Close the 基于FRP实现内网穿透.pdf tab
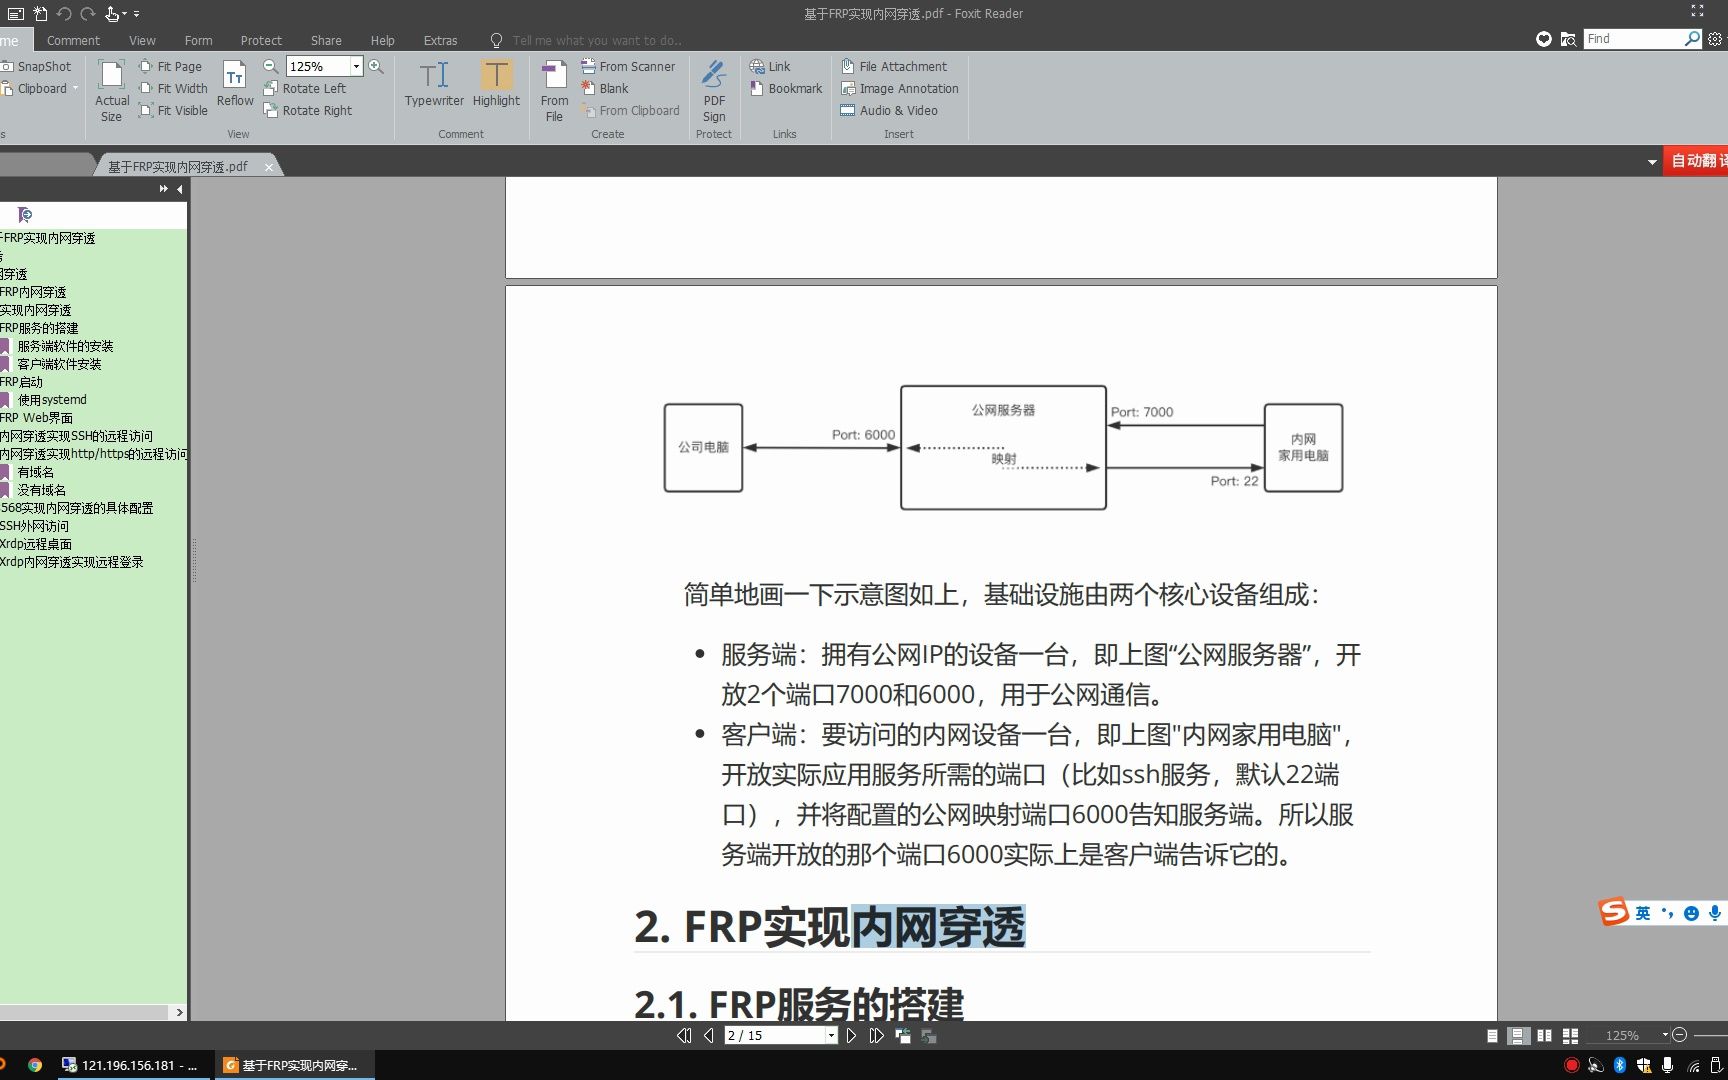Screen dimensions: 1728x1080 [x=268, y=167]
